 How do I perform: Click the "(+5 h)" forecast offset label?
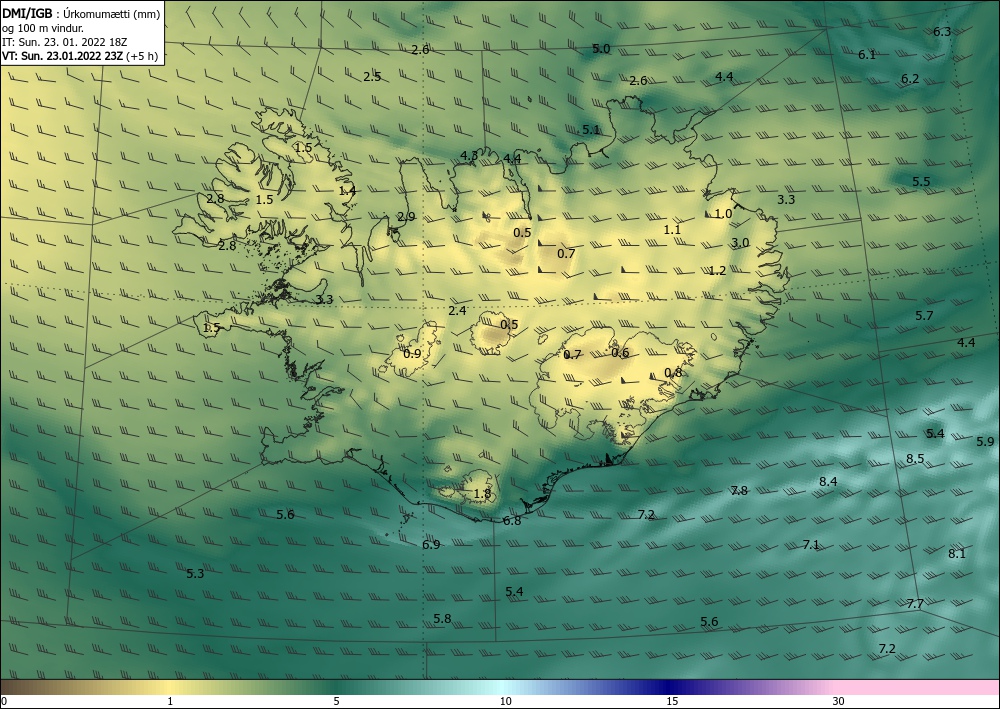click(142, 55)
